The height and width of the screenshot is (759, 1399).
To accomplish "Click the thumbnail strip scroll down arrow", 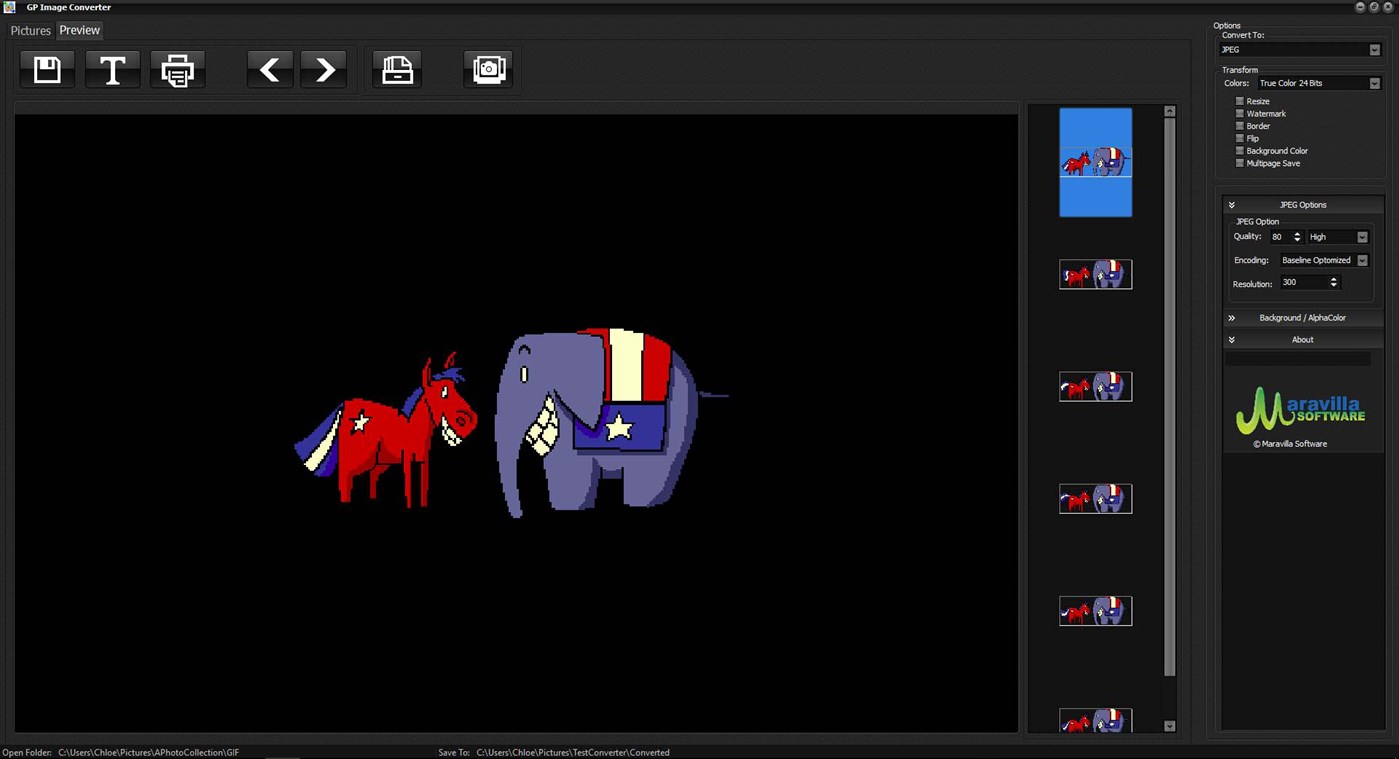I will tap(1169, 727).
